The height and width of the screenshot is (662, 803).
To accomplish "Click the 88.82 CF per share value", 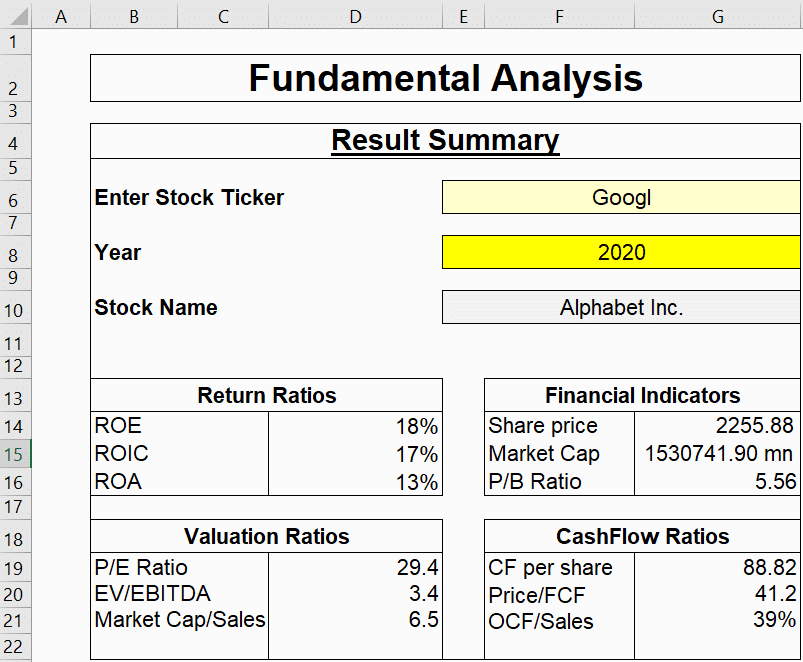I will [x=770, y=567].
